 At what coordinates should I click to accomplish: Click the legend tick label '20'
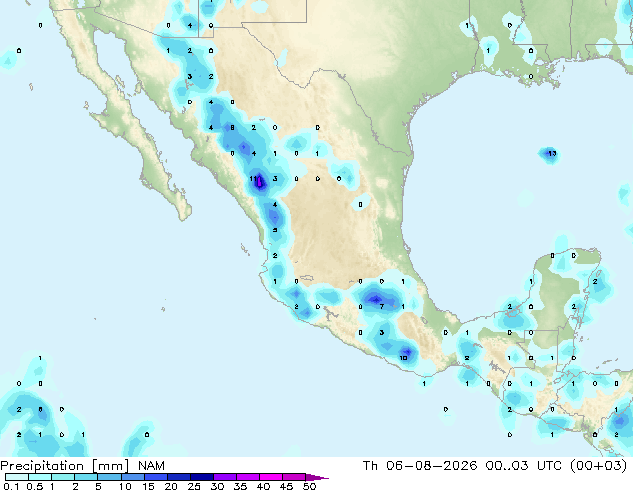(171, 486)
